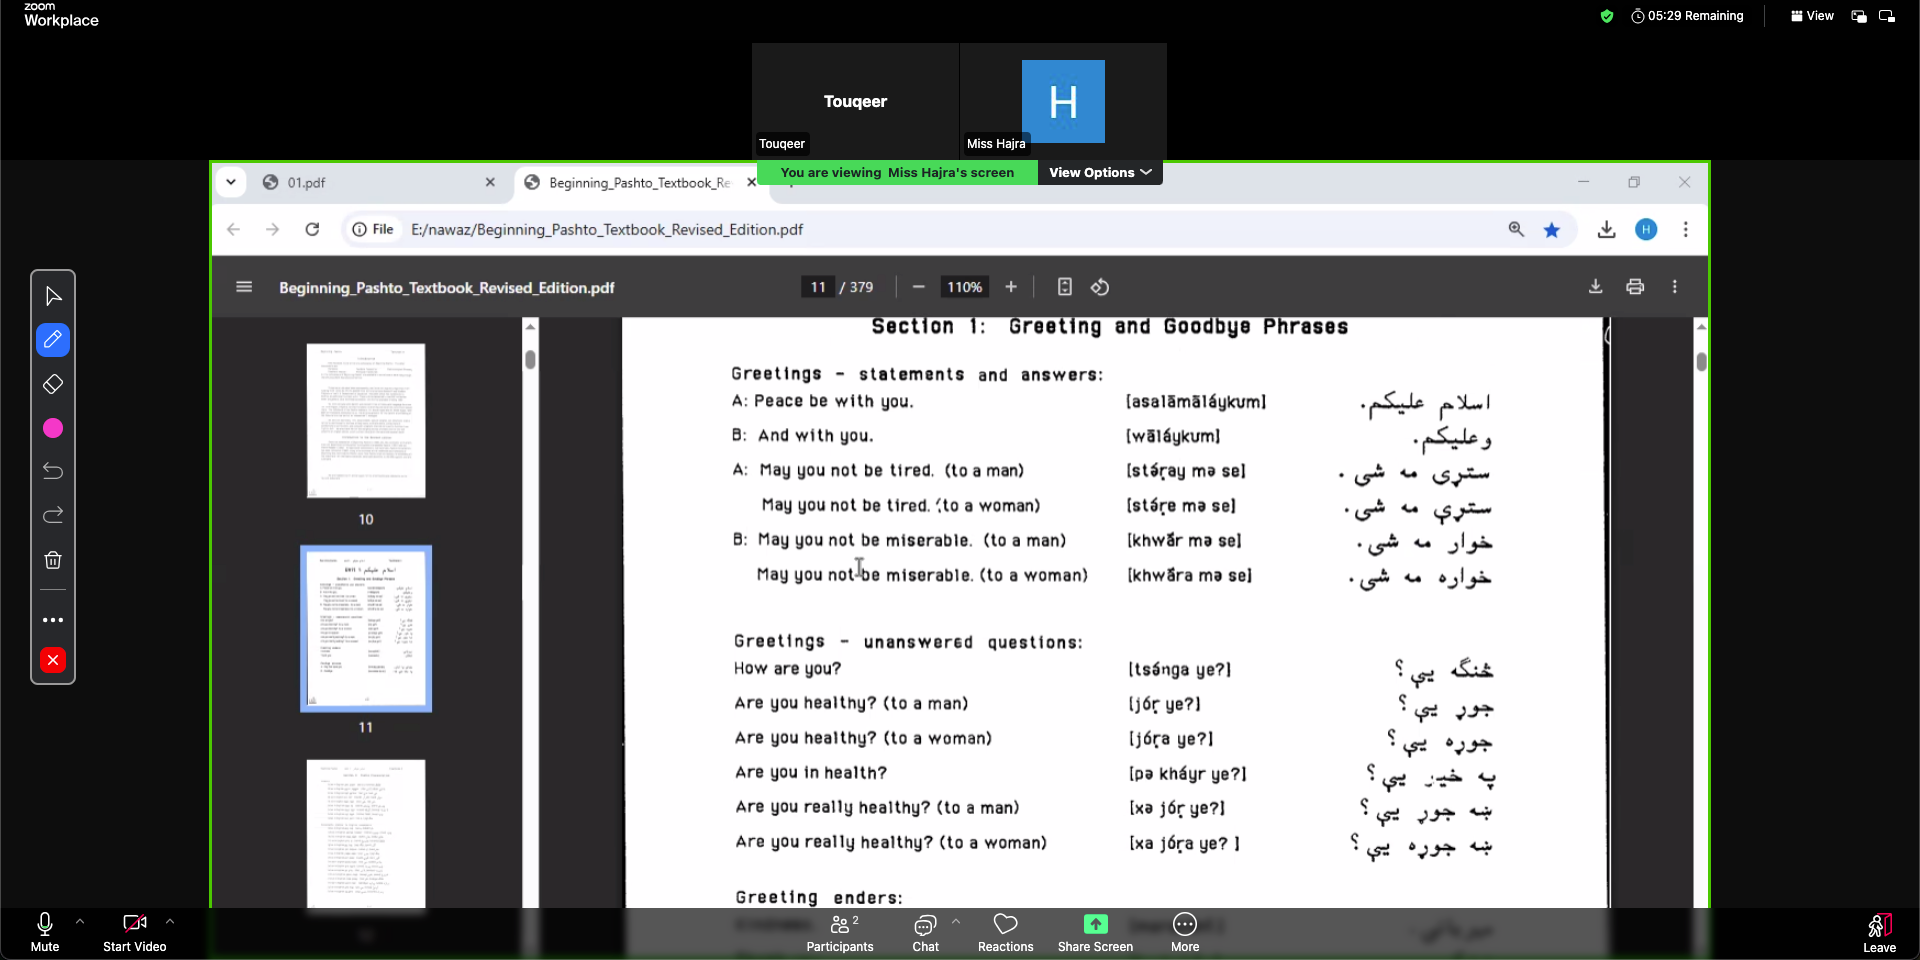Click the thumbnail sidebar scrollbar
The width and height of the screenshot is (1920, 960).
click(530, 360)
